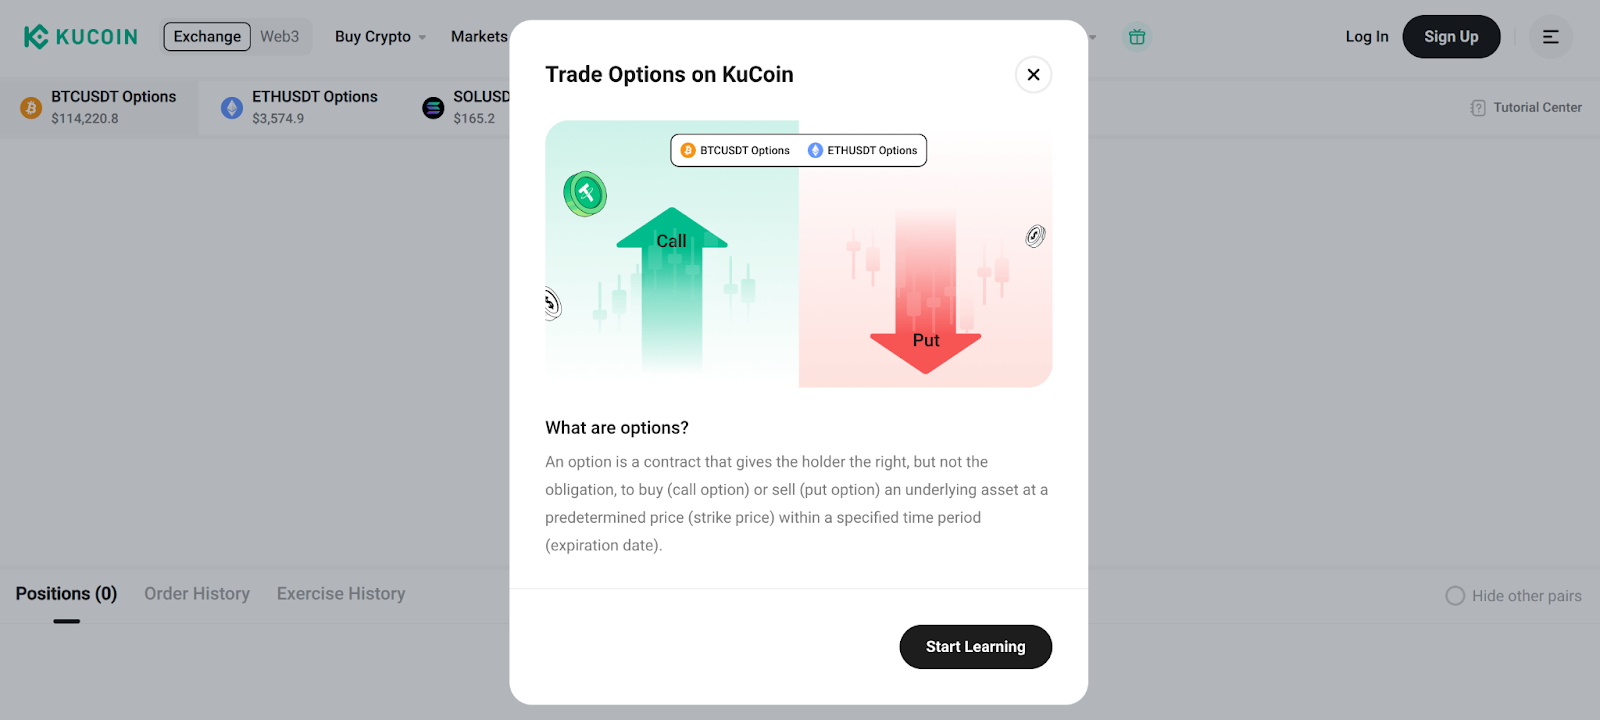Switch to the Order History tab
Screen dimensions: 1600x720
[196, 593]
